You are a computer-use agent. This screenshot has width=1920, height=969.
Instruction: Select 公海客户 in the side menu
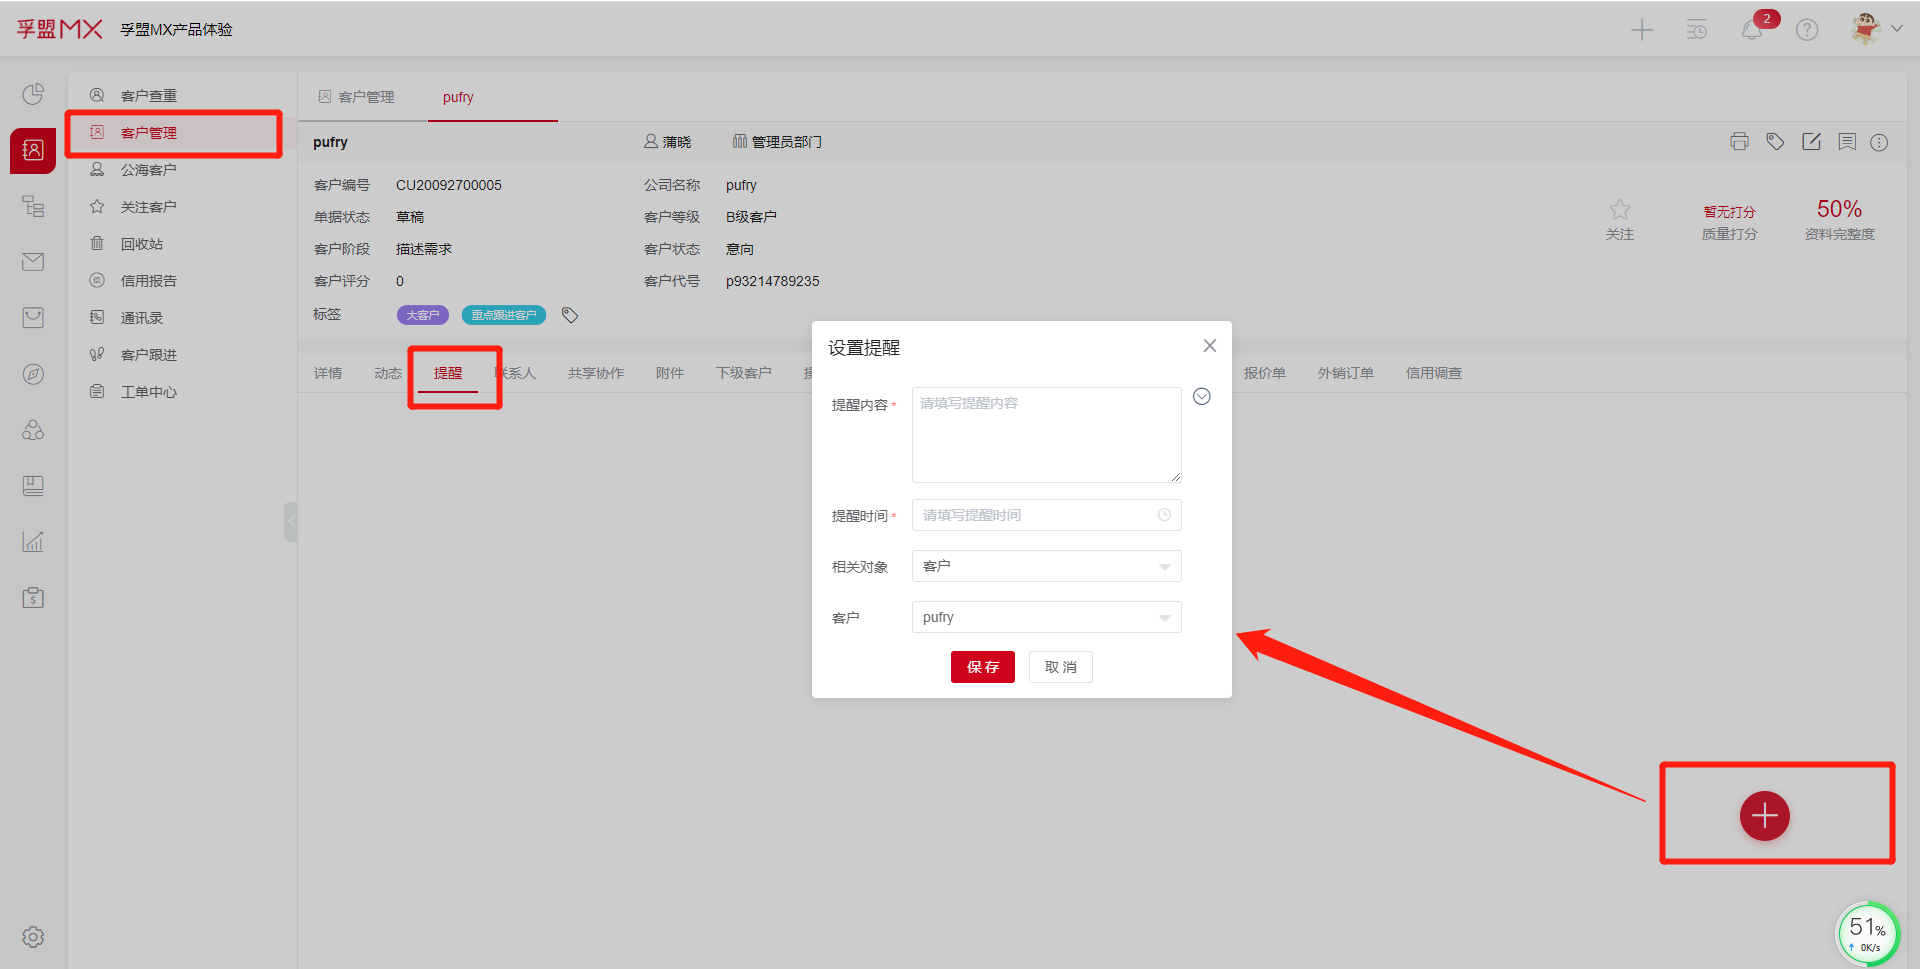click(x=148, y=170)
